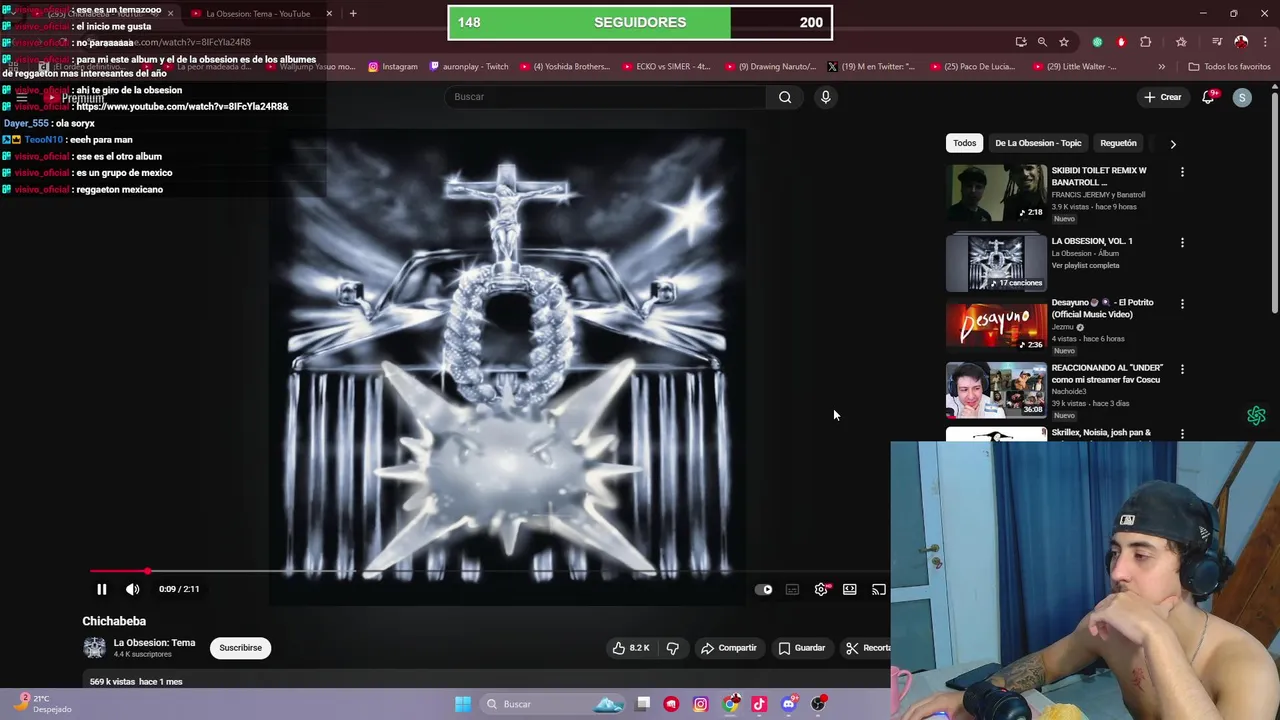
Task: Open La Obsesion: Tema channel avatar
Action: click(94, 648)
